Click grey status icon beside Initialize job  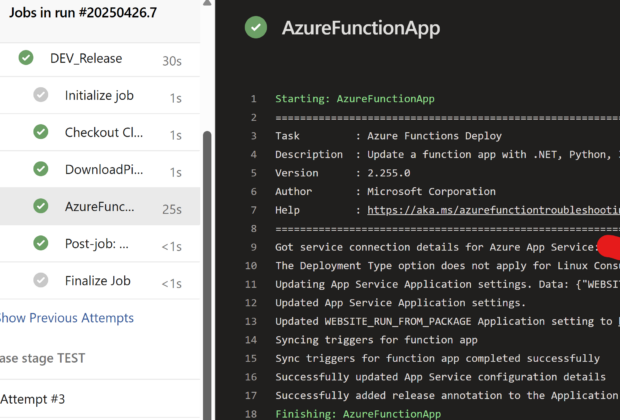[41, 95]
